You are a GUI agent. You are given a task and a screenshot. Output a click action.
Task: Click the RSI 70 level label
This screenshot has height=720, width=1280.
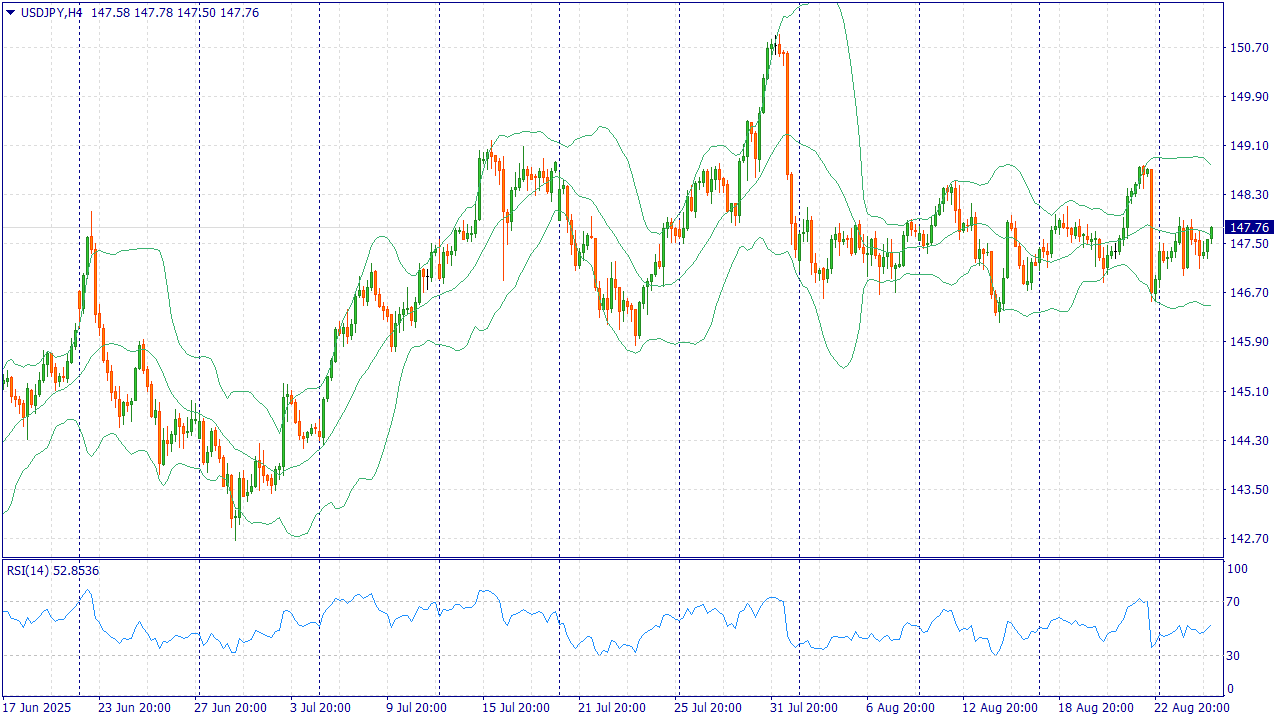point(1234,602)
